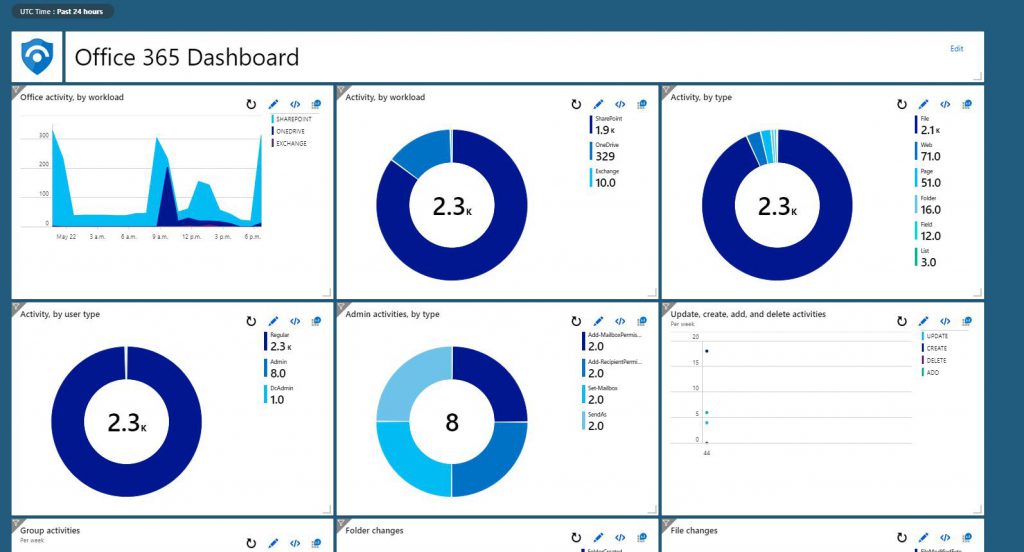Screen dimensions: 1024x552
Task: Edit the Update, create, add, delete activities tile
Action: click(x=923, y=321)
